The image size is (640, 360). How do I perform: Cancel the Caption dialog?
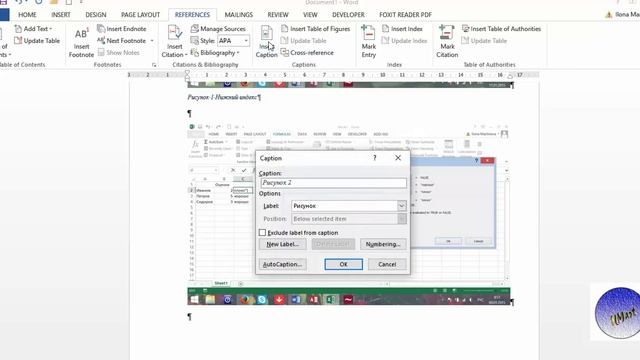point(387,264)
